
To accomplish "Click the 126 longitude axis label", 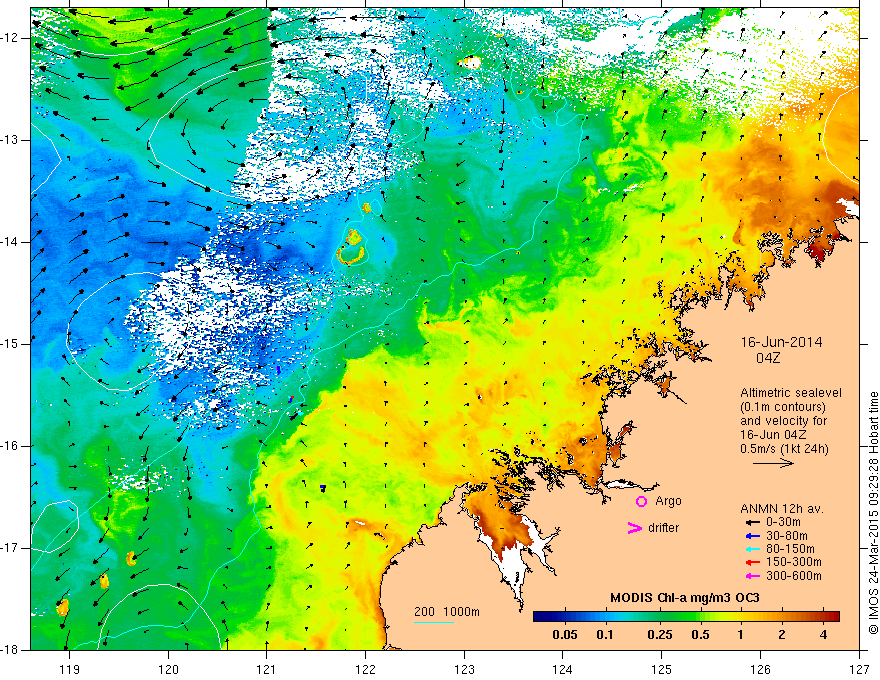I will coord(760,670).
